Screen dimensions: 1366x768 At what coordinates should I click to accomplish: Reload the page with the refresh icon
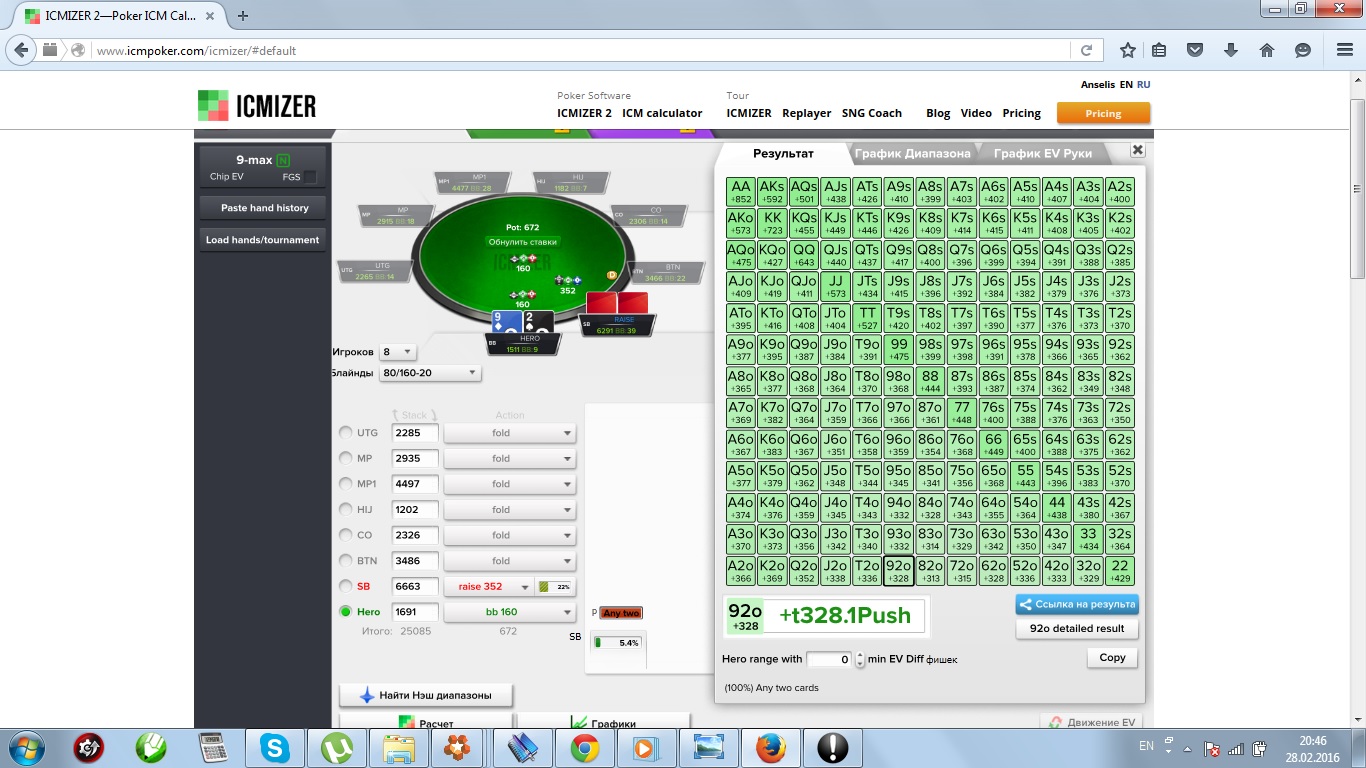pos(1086,50)
